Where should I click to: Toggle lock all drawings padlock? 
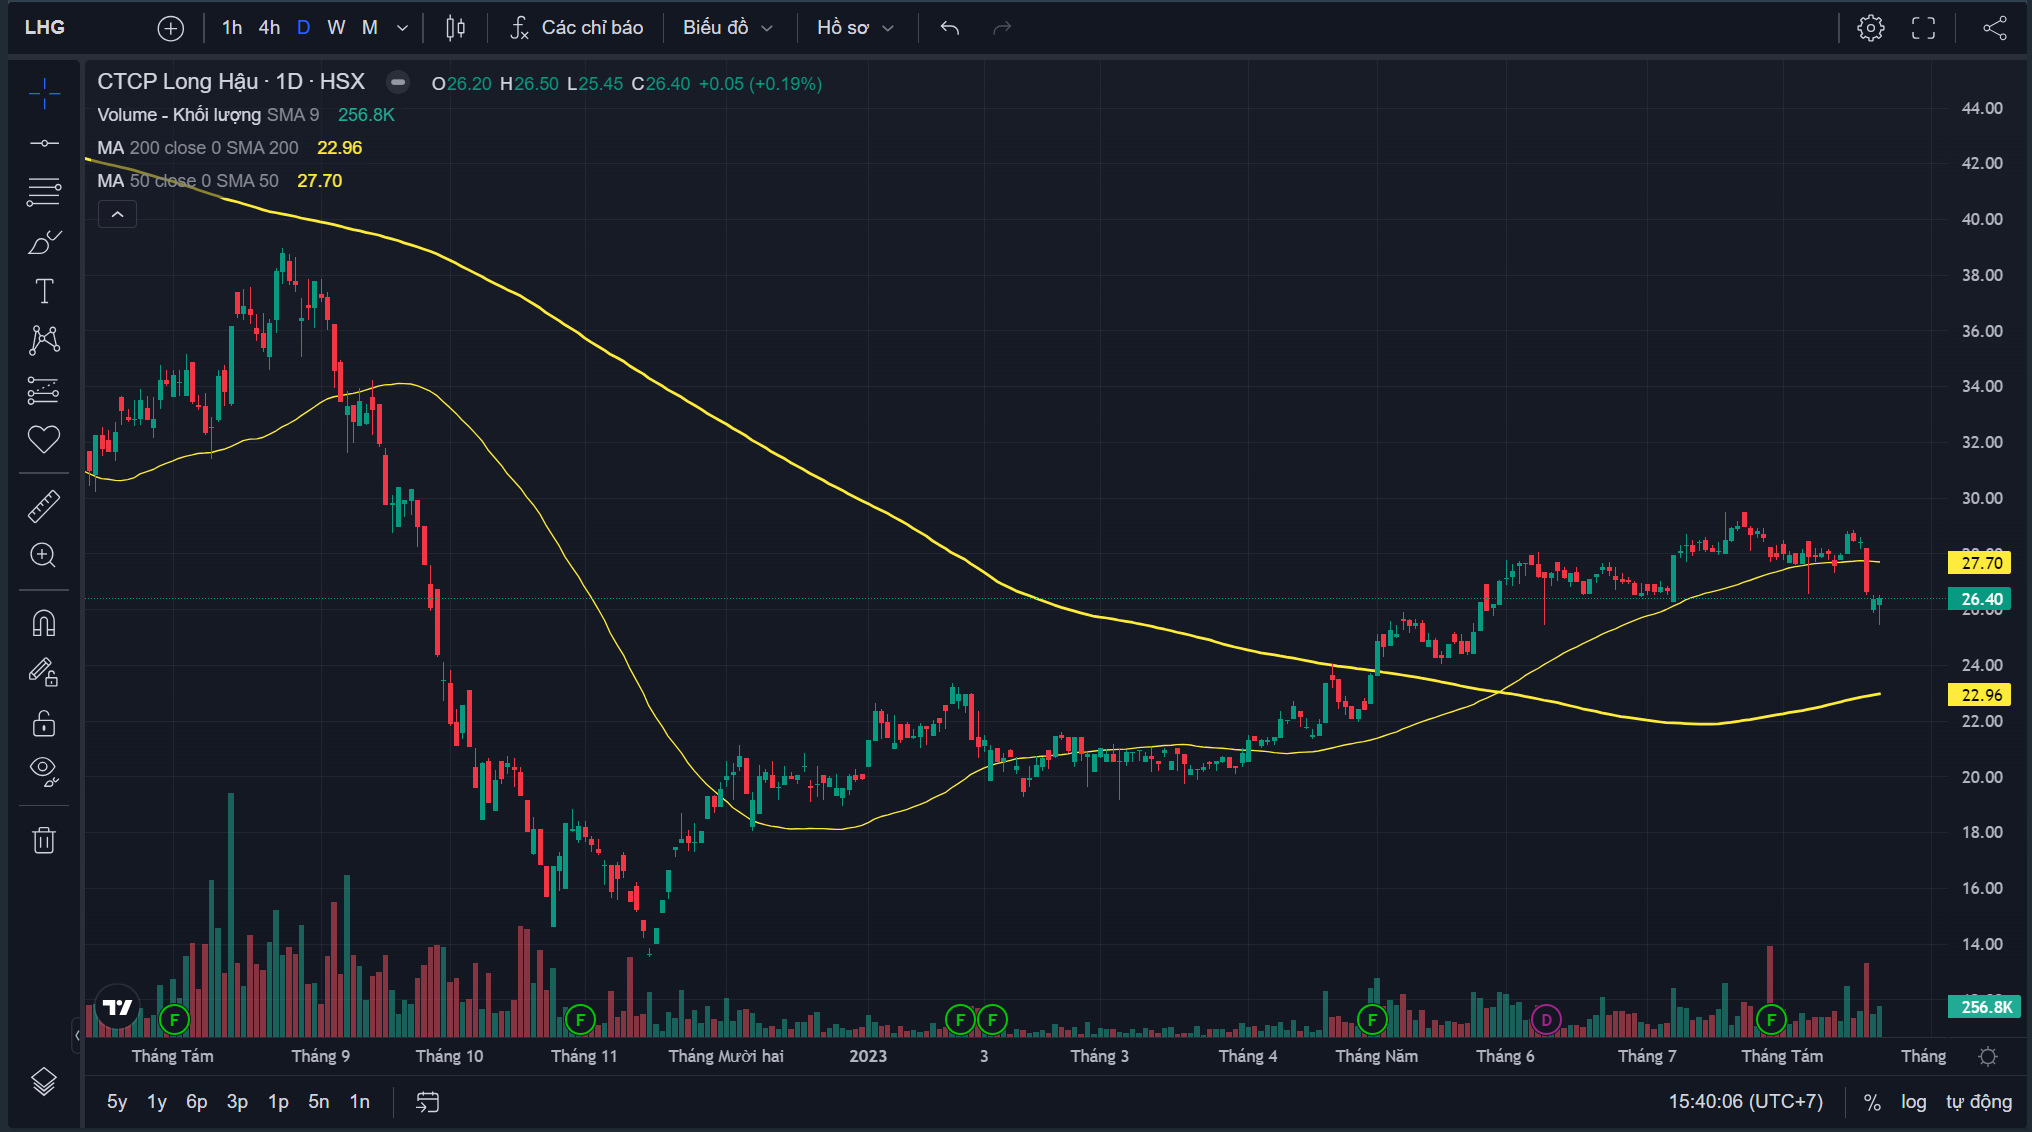point(43,722)
